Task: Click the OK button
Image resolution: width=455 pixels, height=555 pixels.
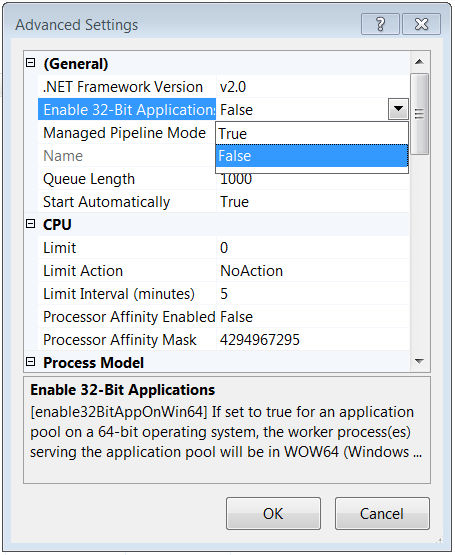Action: [x=273, y=514]
